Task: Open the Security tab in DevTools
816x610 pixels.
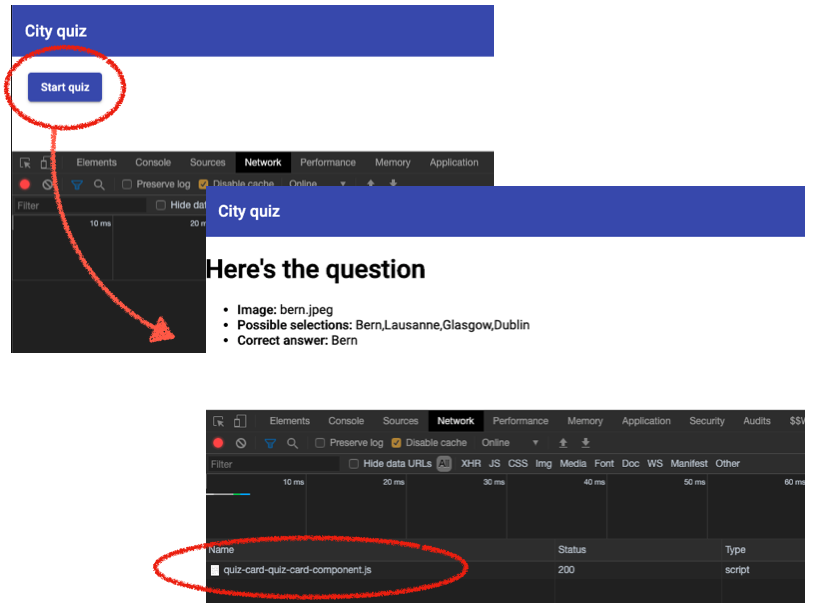Action: tap(707, 421)
